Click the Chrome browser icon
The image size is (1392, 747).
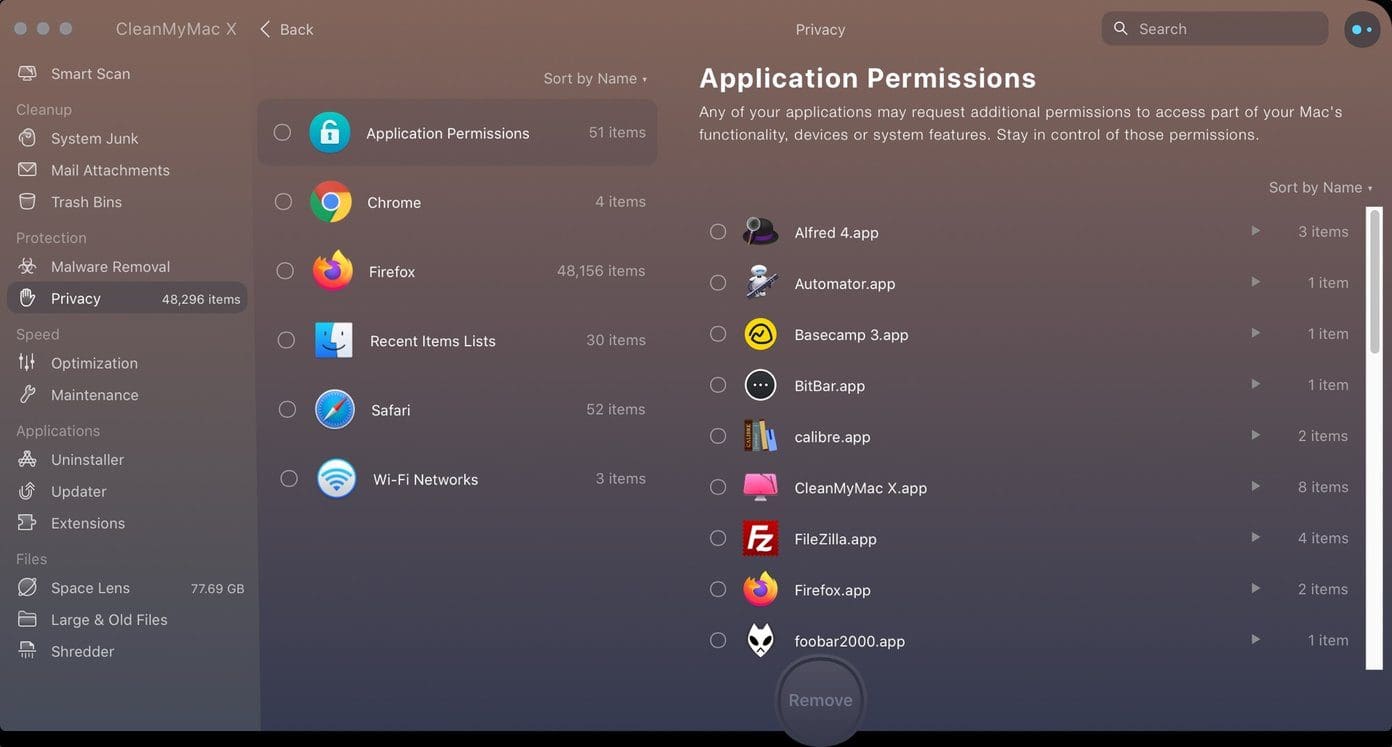[x=331, y=202]
